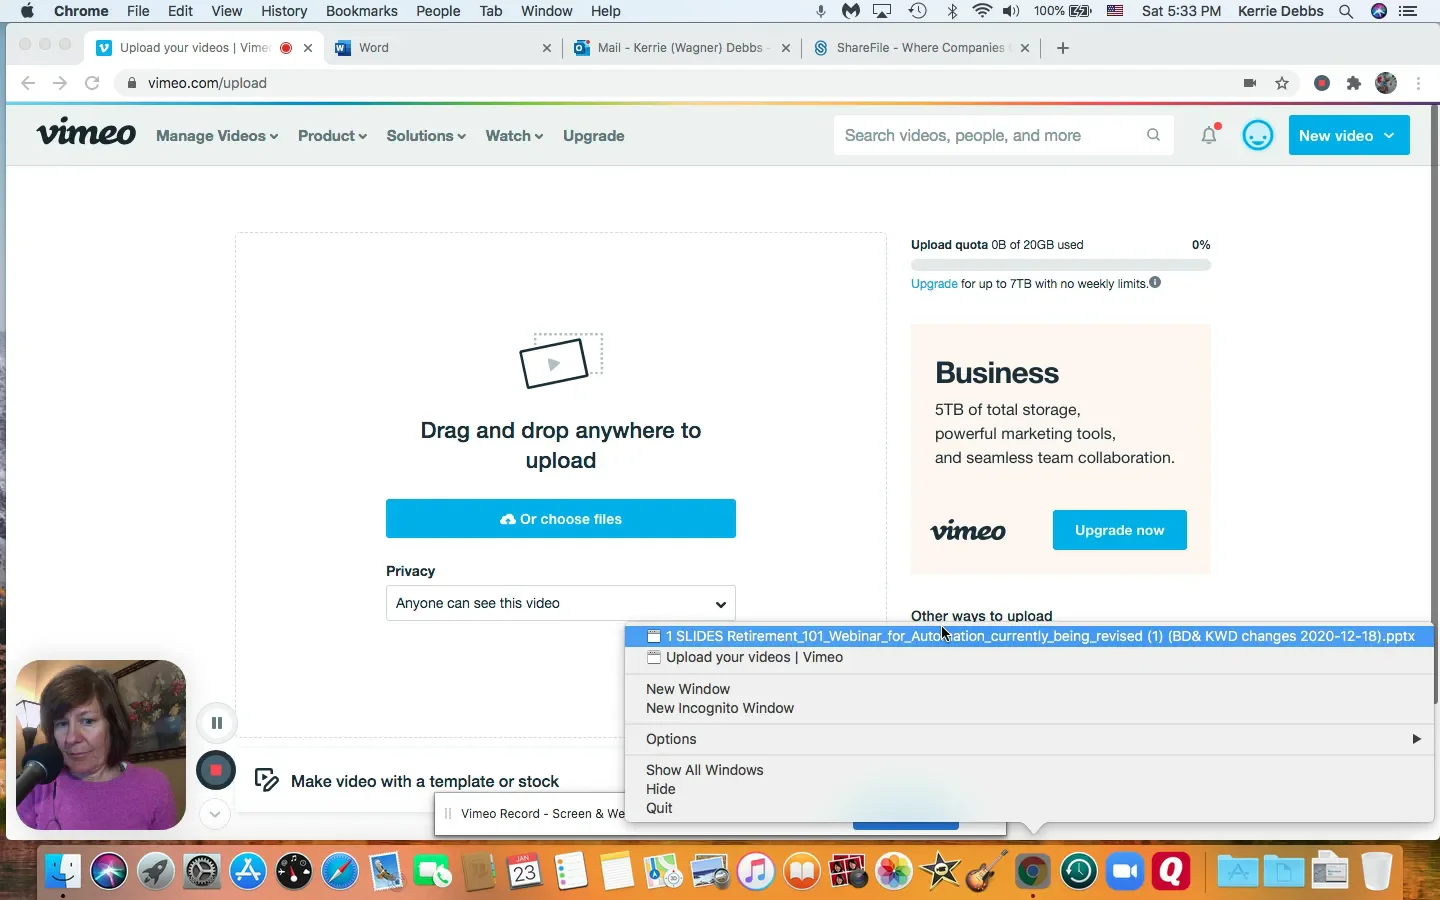Click the Upgrade now button
The image size is (1440, 900).
tap(1120, 530)
